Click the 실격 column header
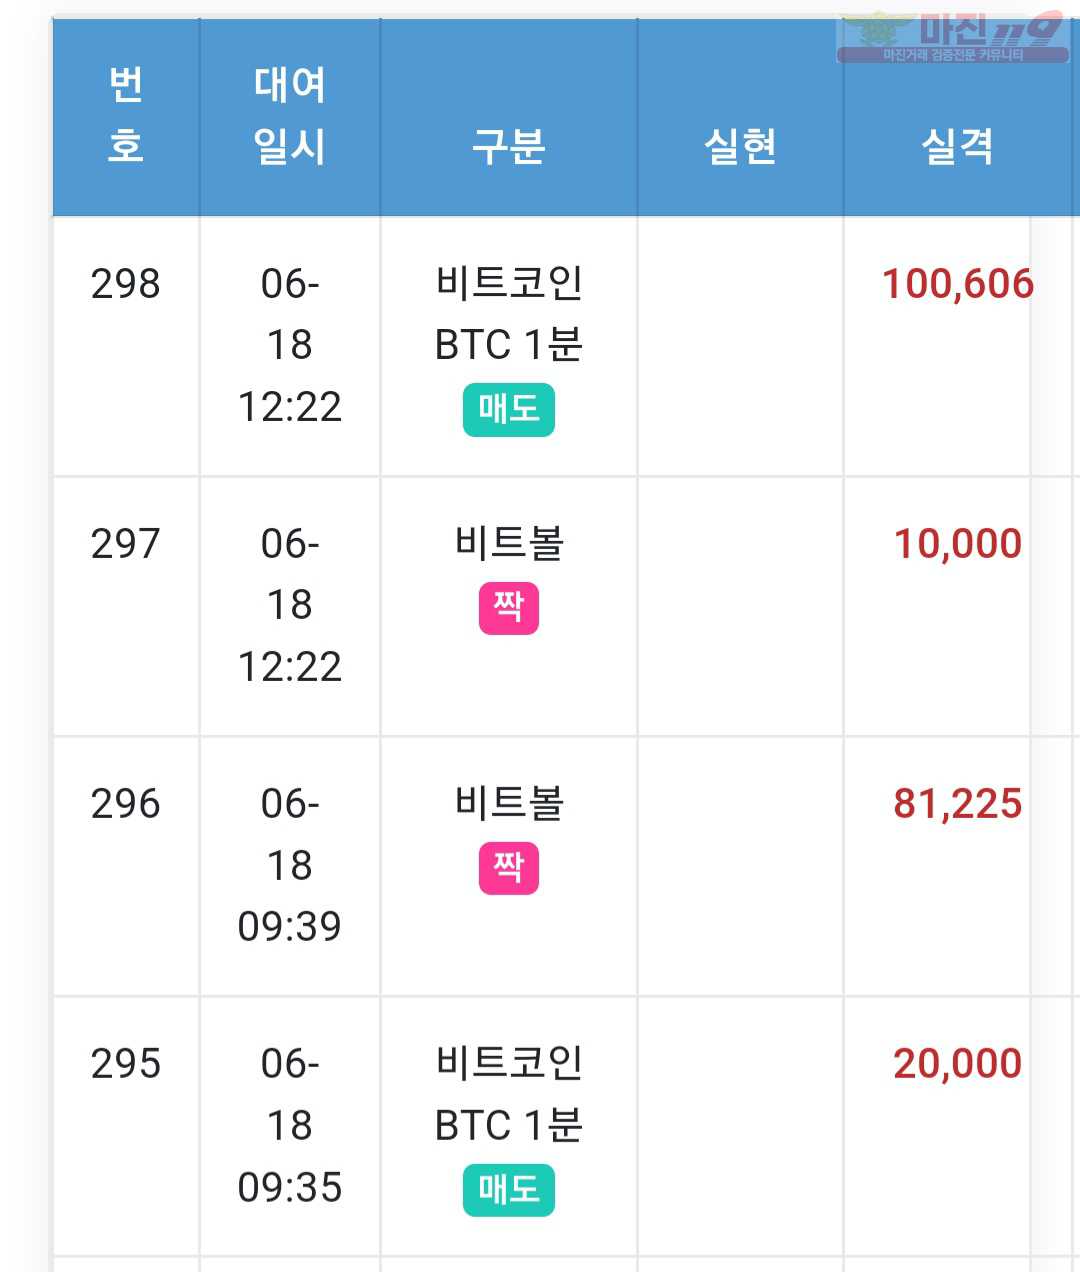The height and width of the screenshot is (1272, 1080). tap(957, 147)
